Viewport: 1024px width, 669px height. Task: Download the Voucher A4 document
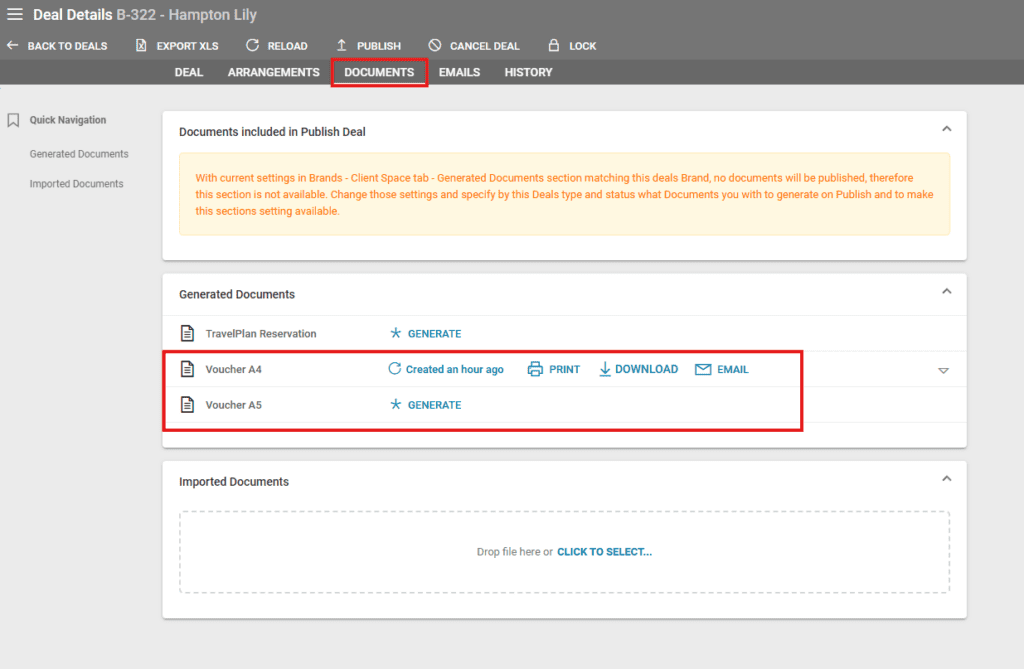click(x=638, y=369)
